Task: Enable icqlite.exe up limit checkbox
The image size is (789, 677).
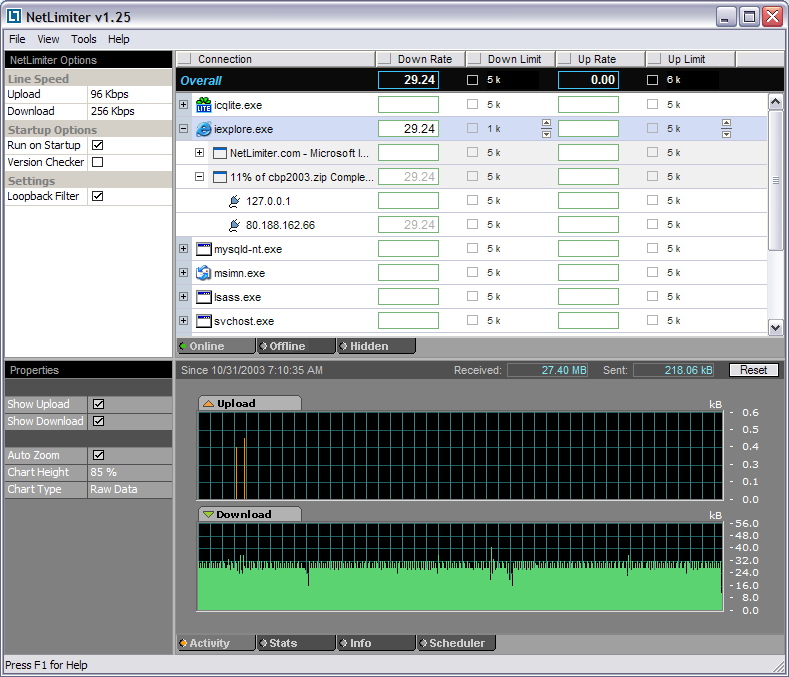Action: tap(652, 104)
